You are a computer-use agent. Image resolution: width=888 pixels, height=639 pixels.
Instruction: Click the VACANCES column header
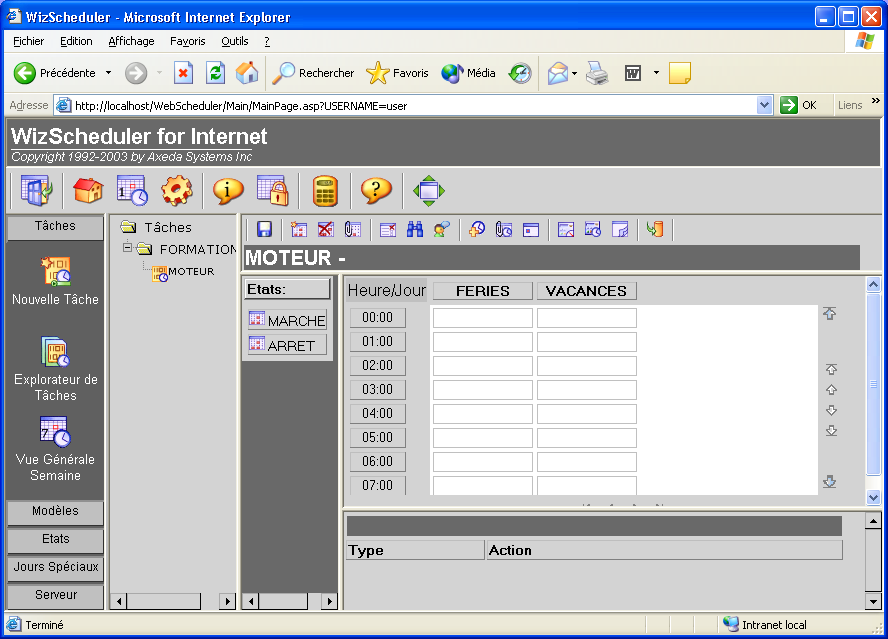tap(587, 291)
